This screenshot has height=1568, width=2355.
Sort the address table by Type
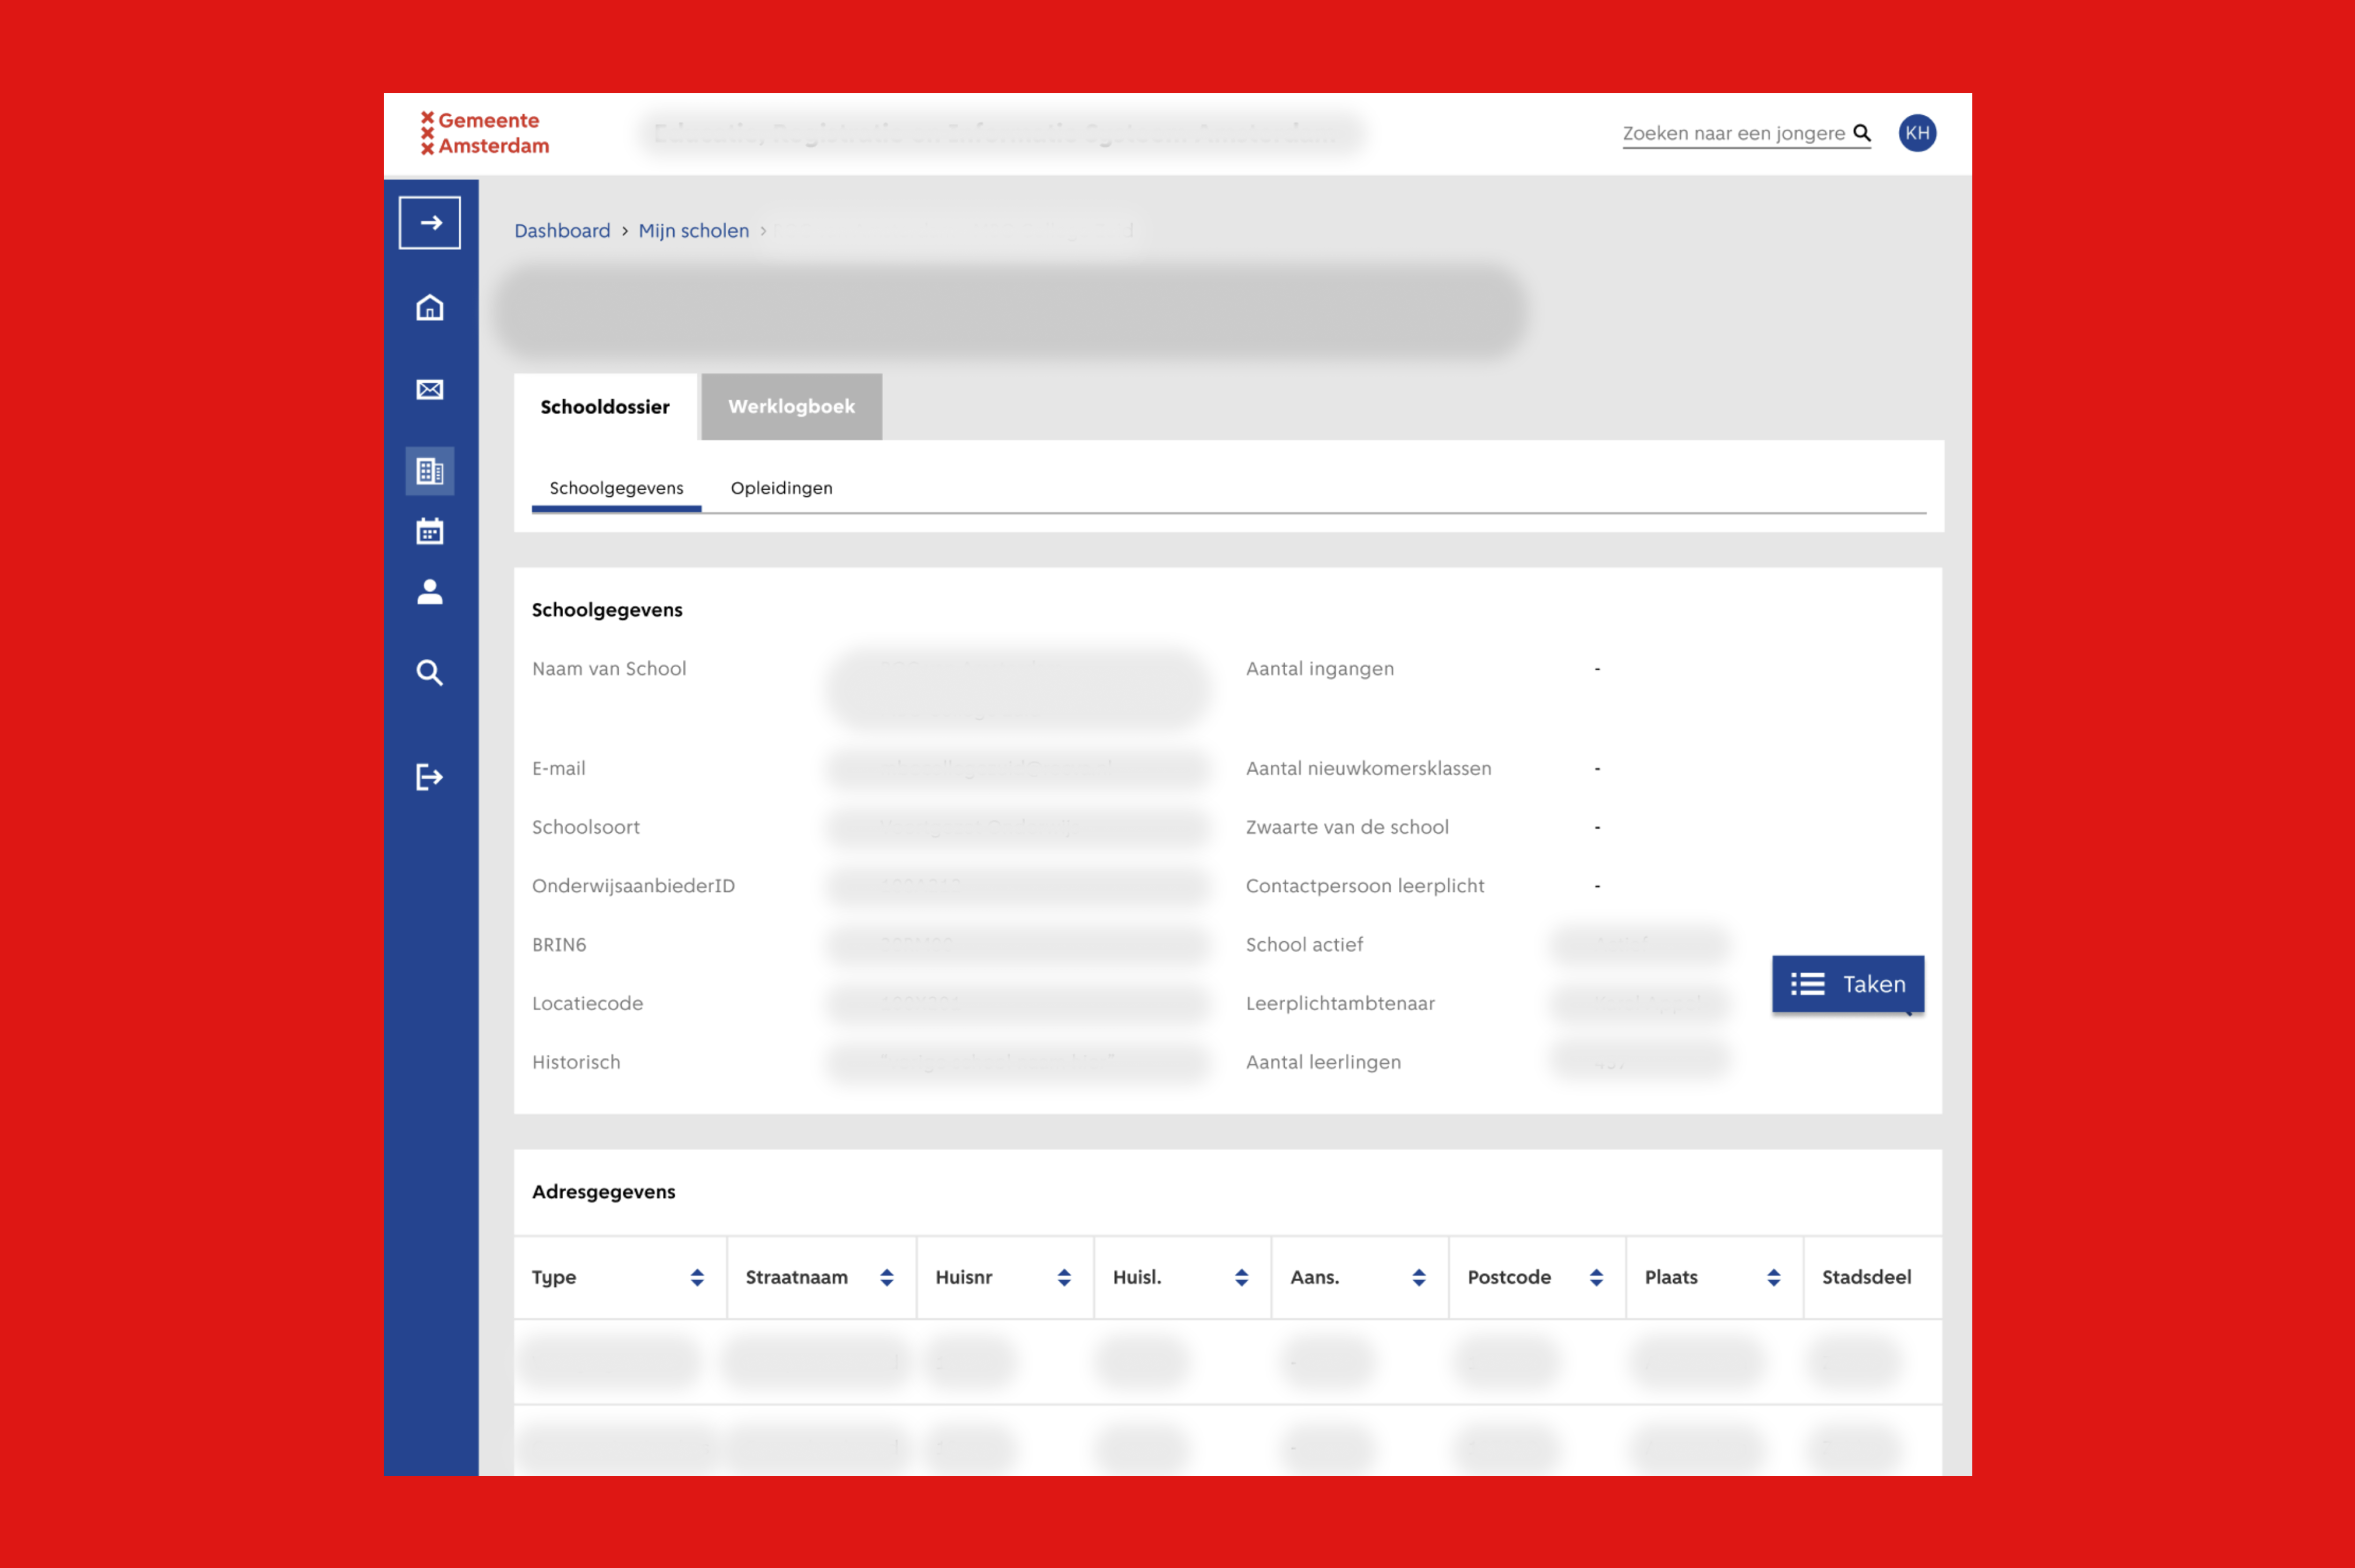tap(697, 1277)
